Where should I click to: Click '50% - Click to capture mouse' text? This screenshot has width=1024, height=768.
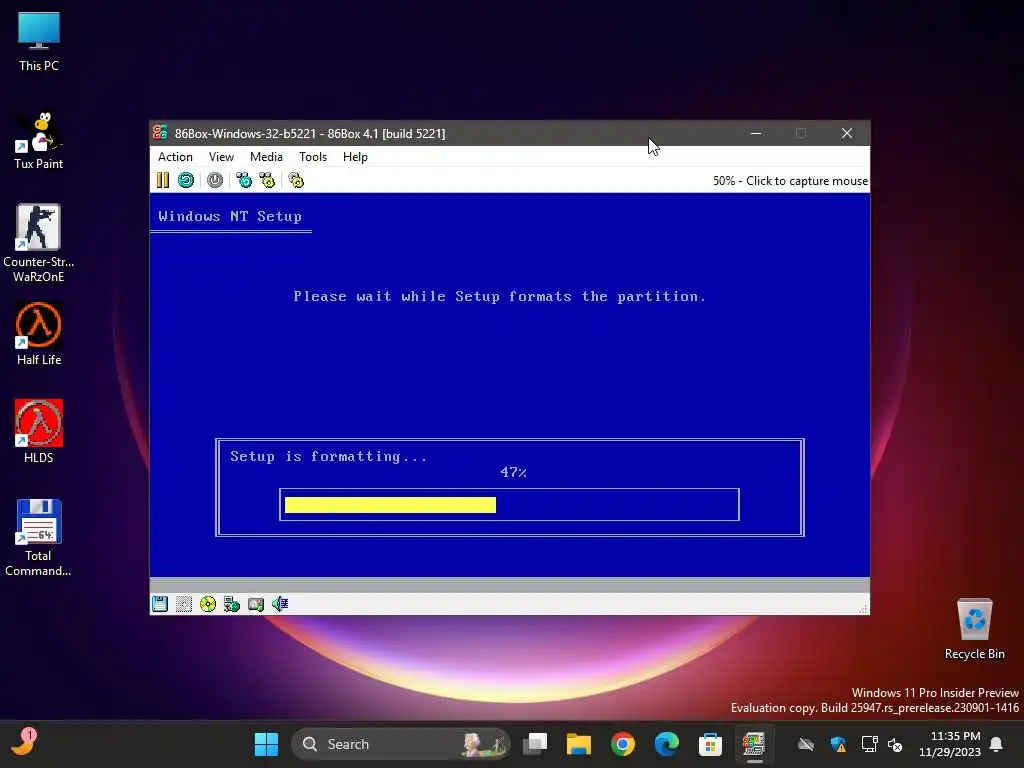click(790, 181)
